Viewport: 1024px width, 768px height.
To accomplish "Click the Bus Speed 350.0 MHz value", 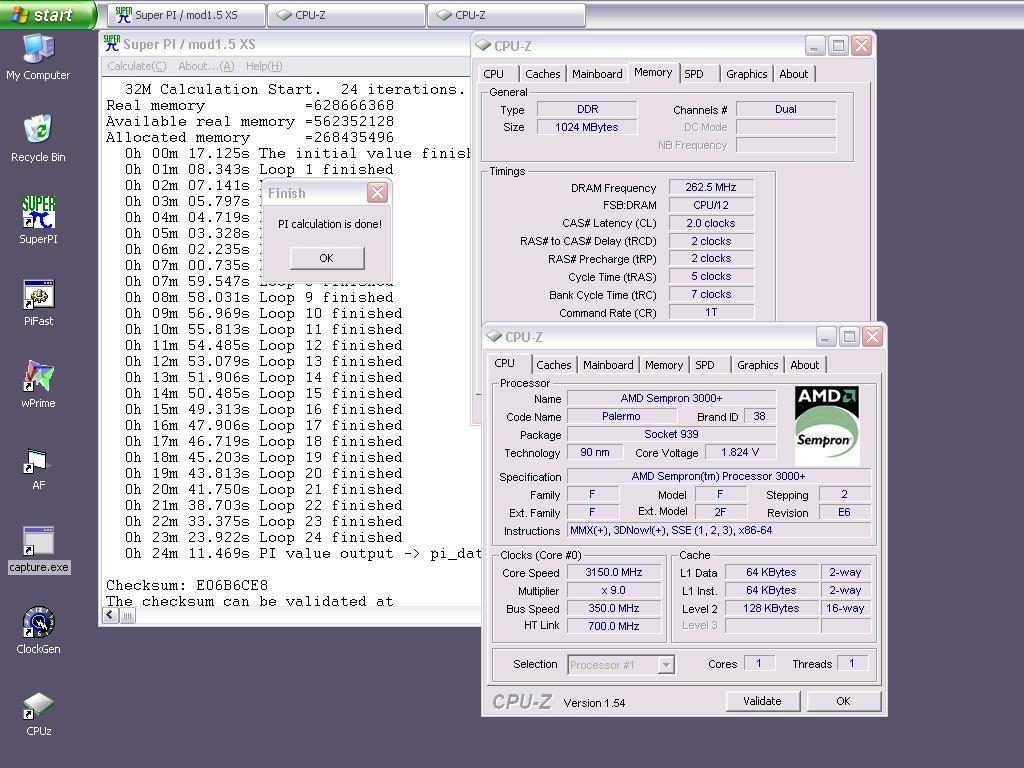I will coord(614,608).
